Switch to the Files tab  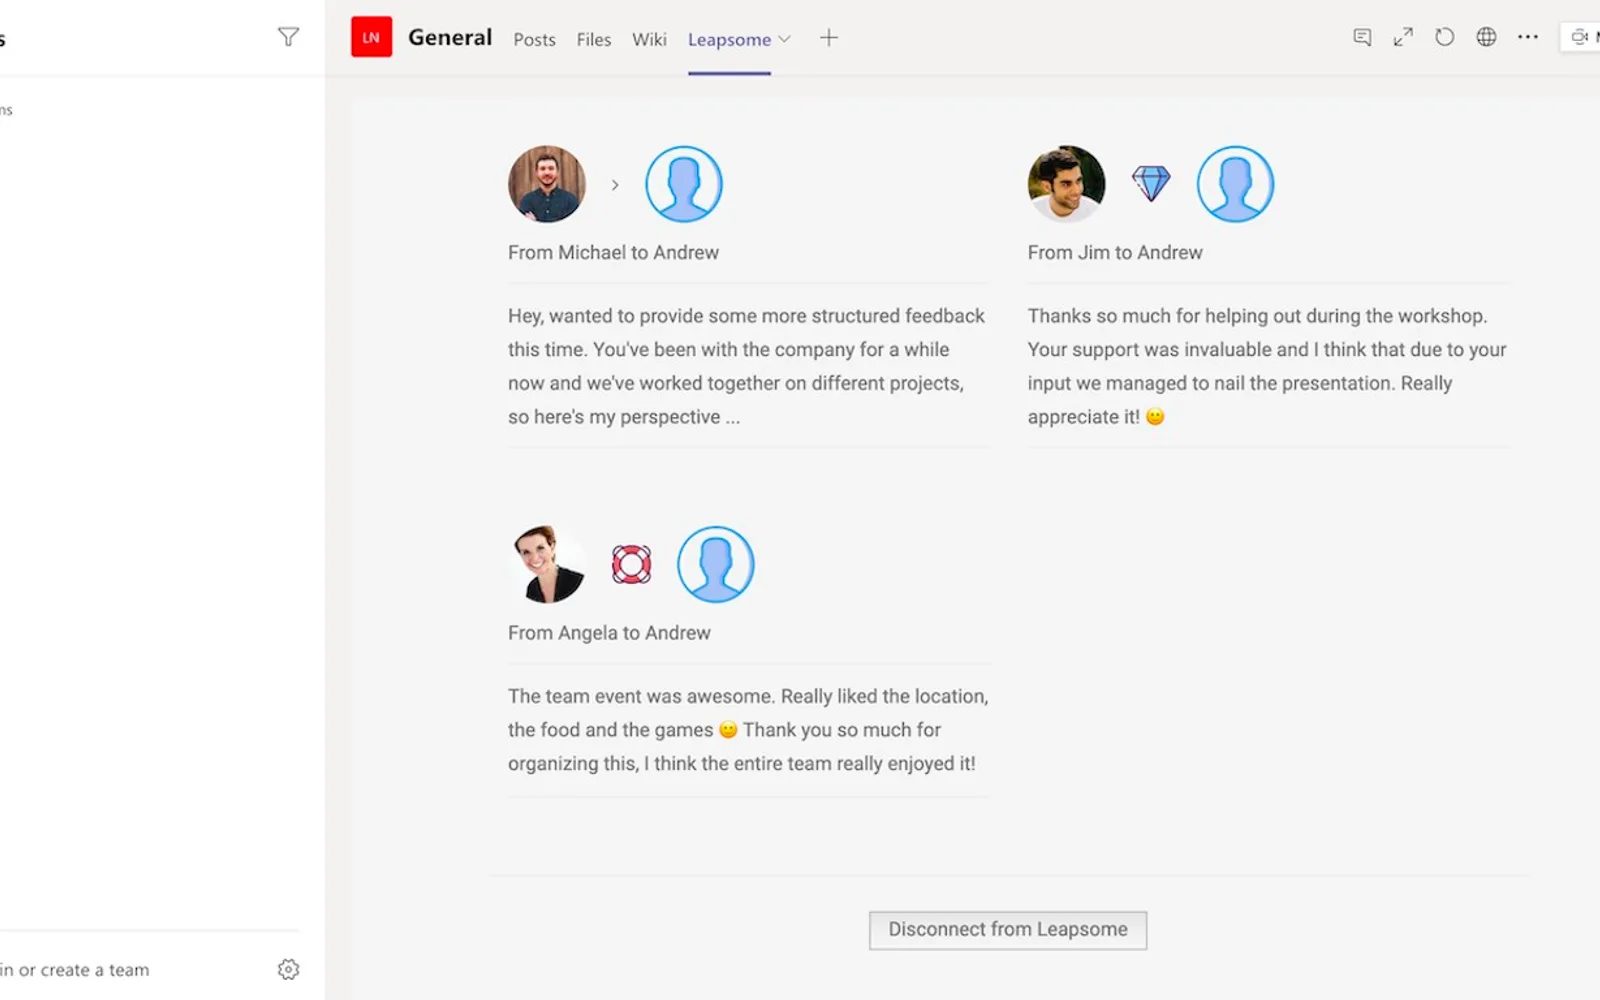coord(593,39)
